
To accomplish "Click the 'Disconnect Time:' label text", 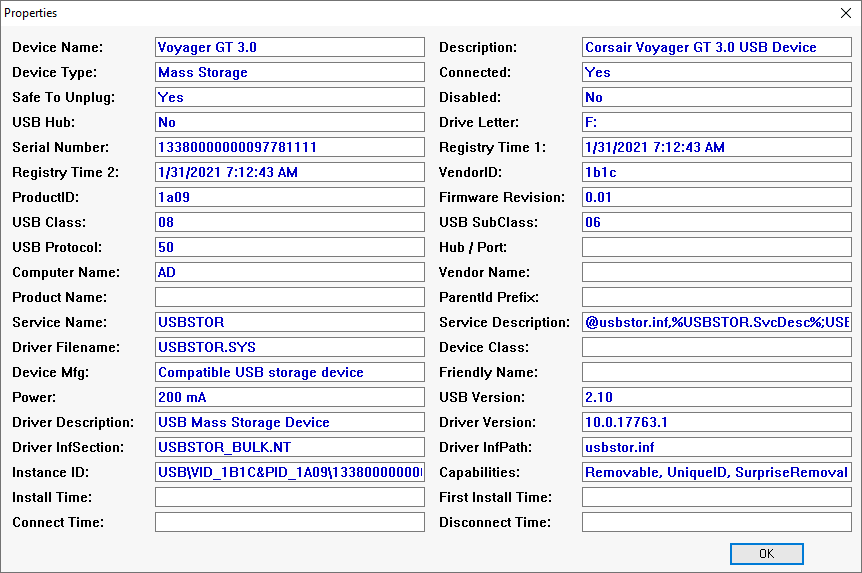I will tap(495, 522).
